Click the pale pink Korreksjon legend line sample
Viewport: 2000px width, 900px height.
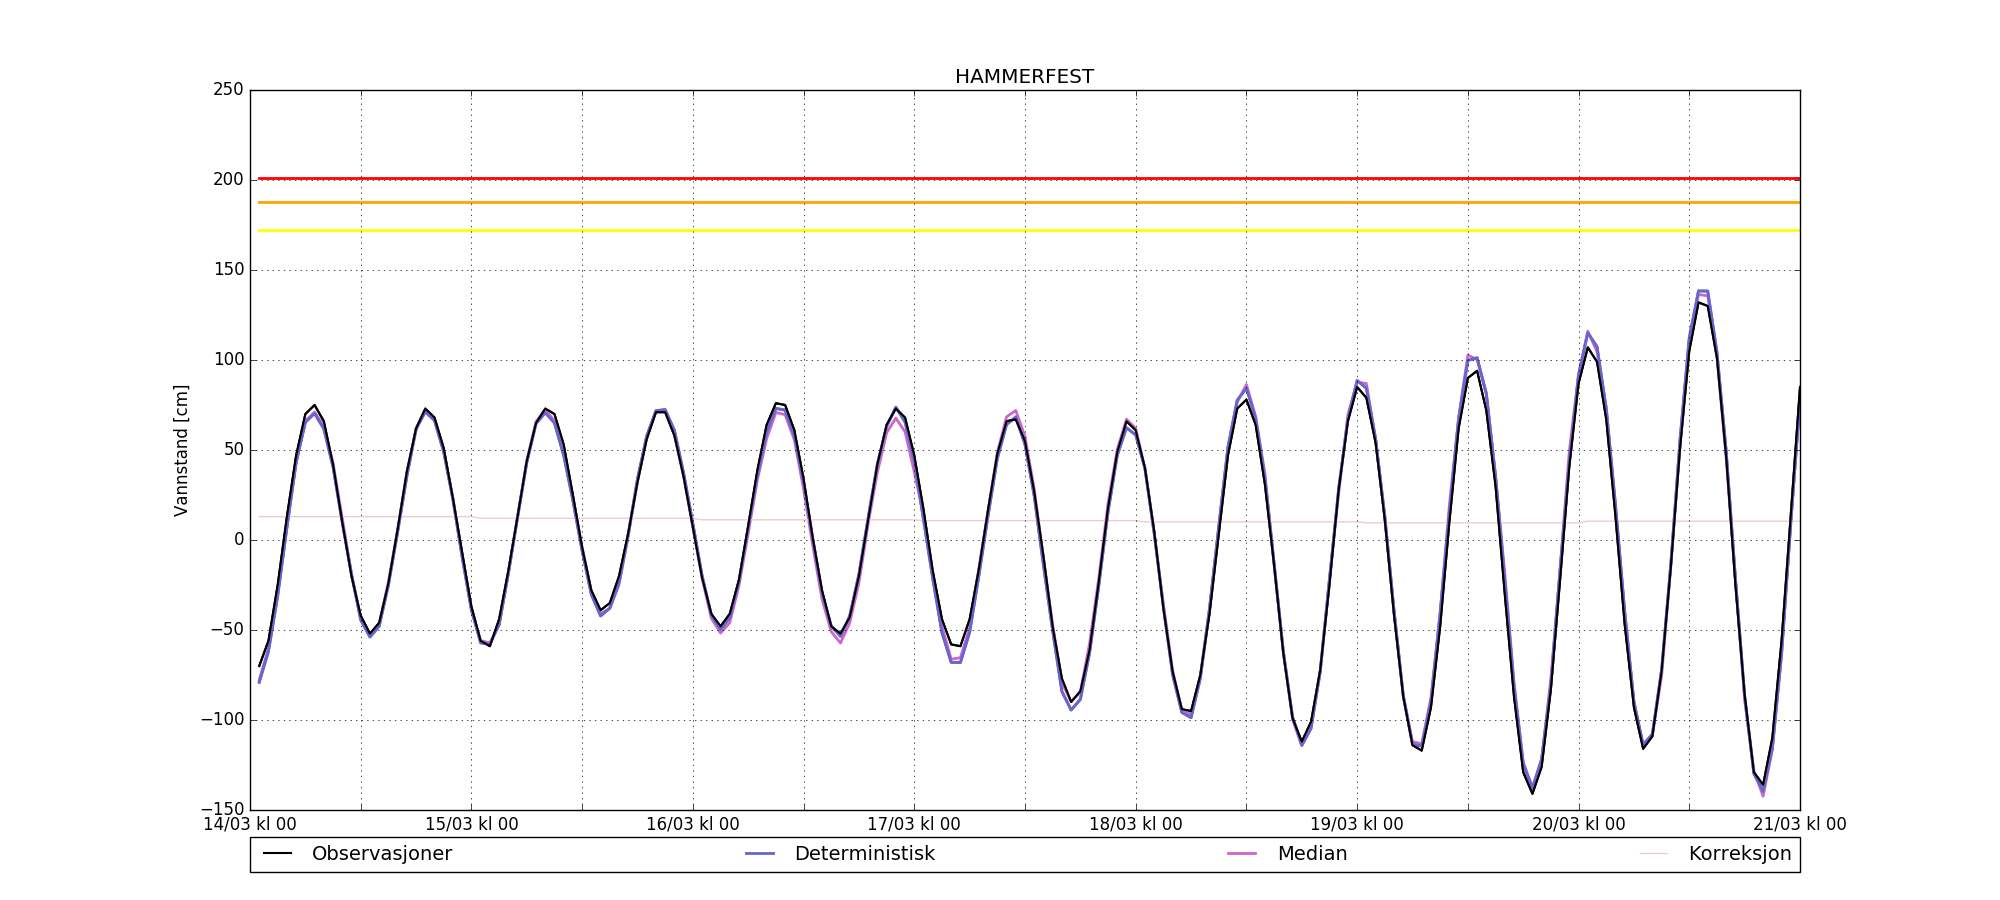[1654, 854]
